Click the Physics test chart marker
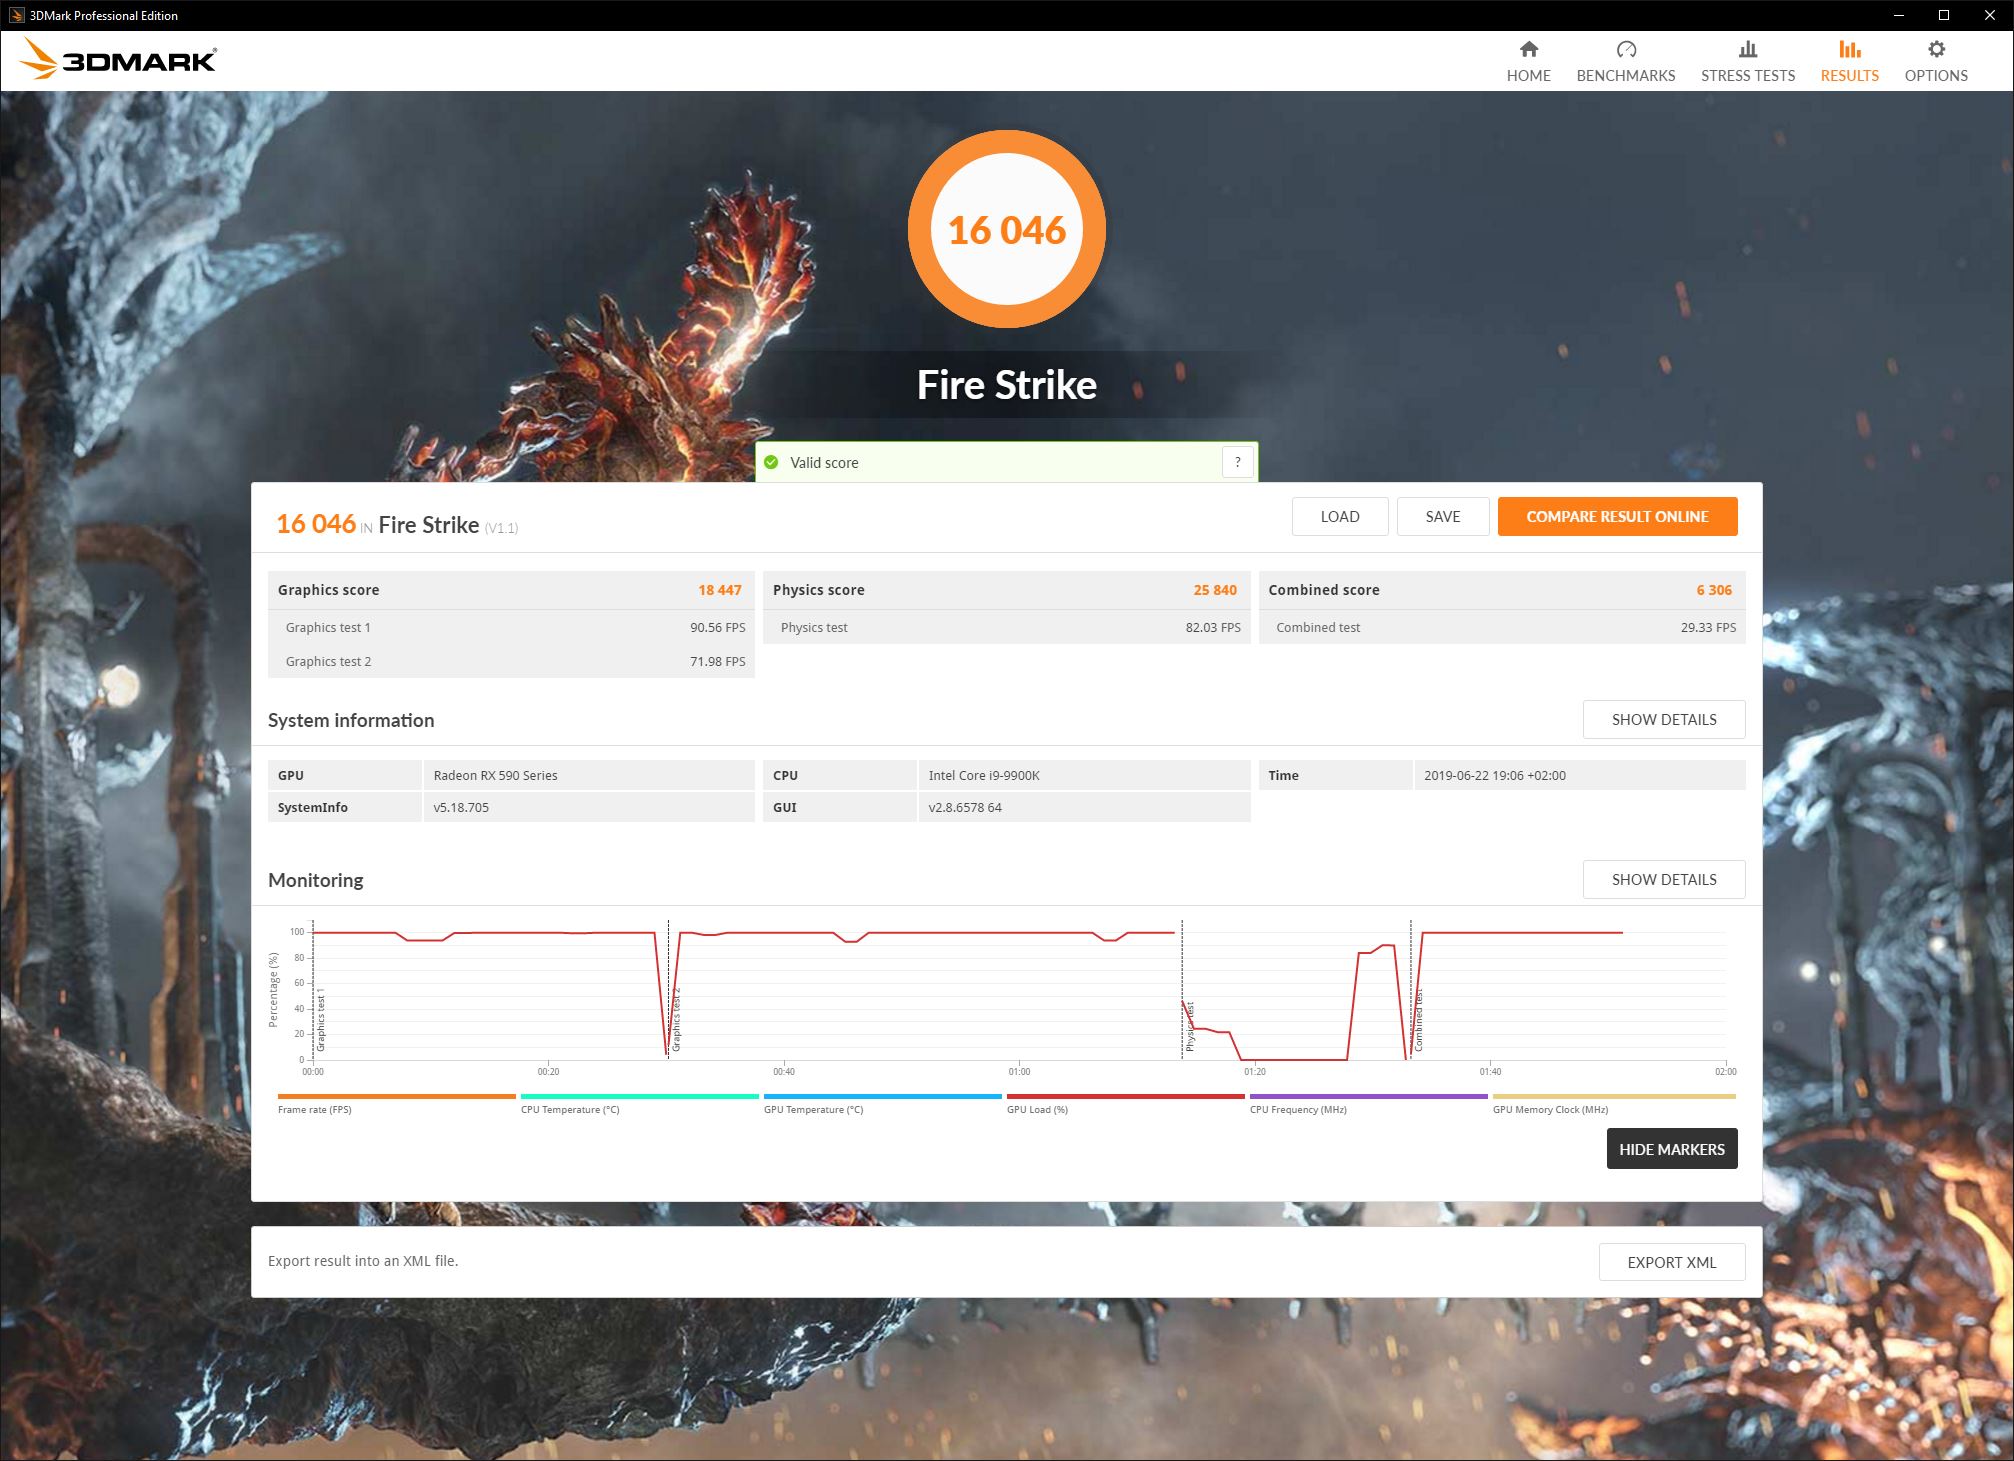2014x1461 pixels. click(x=1189, y=1026)
